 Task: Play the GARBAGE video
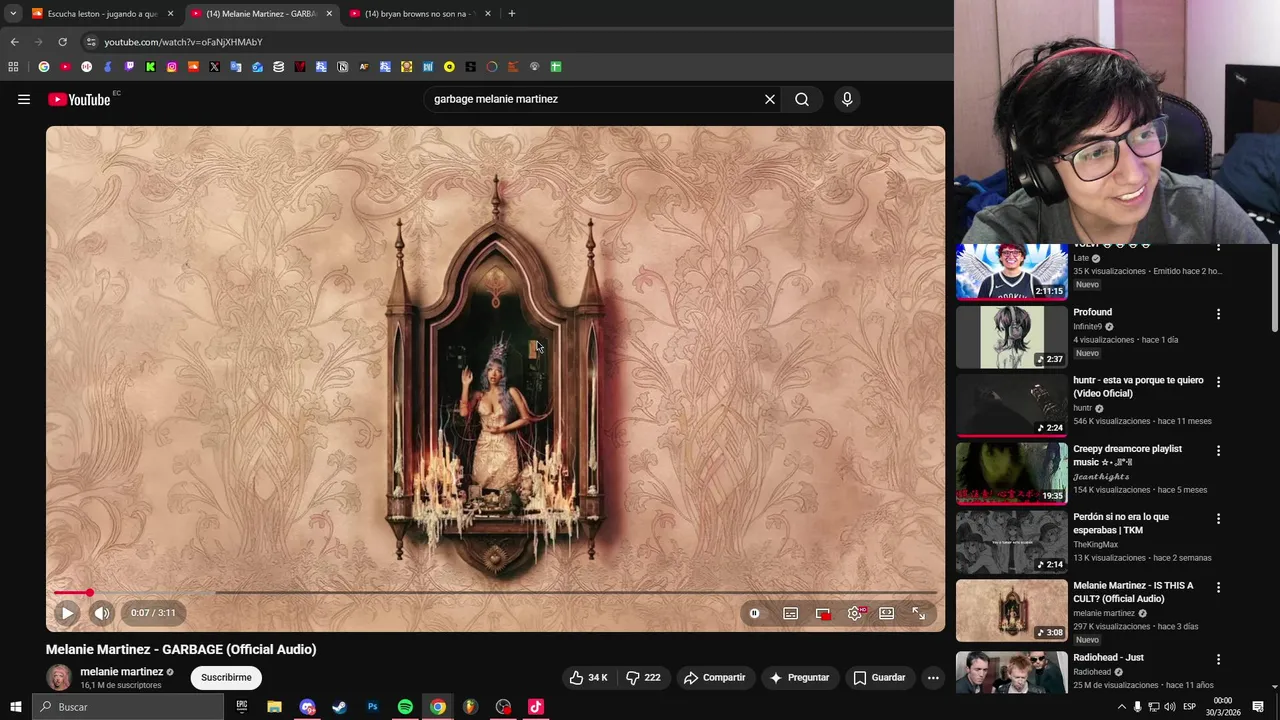[67, 613]
